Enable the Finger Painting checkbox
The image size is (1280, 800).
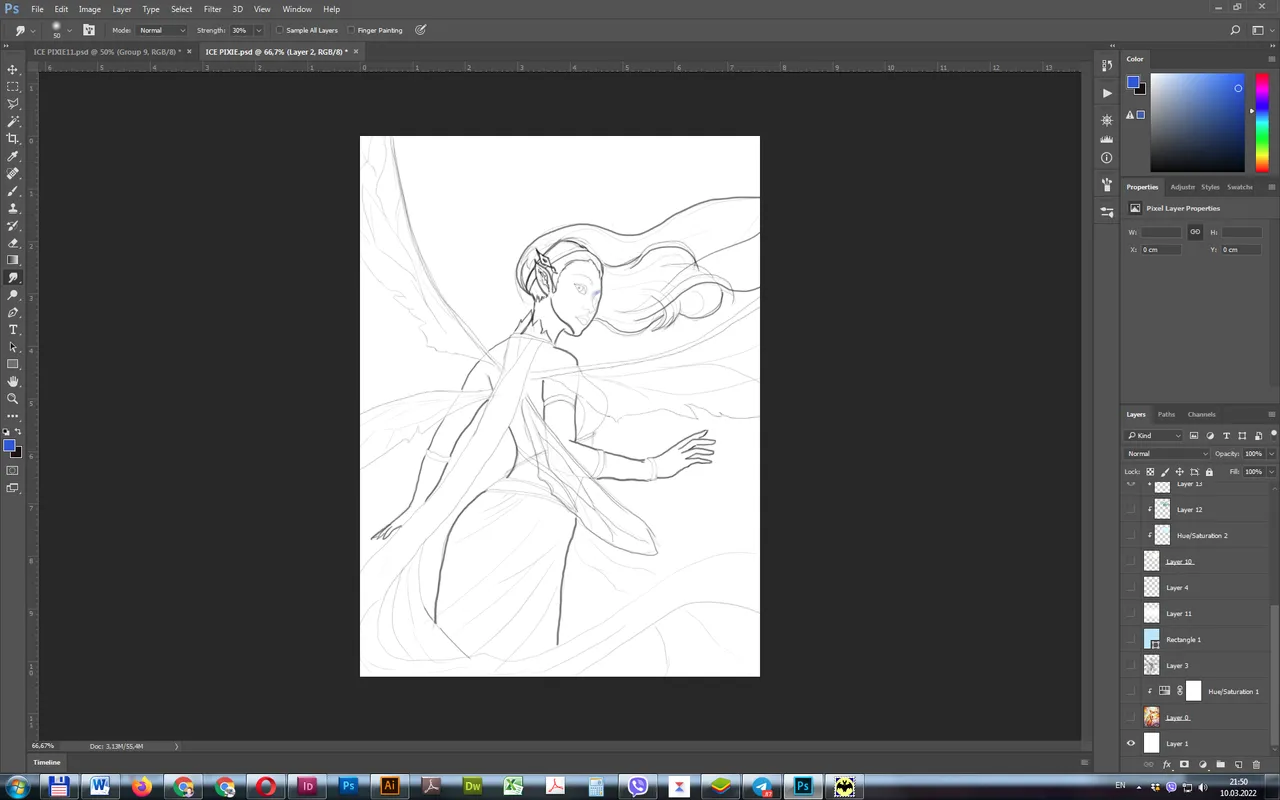point(351,30)
